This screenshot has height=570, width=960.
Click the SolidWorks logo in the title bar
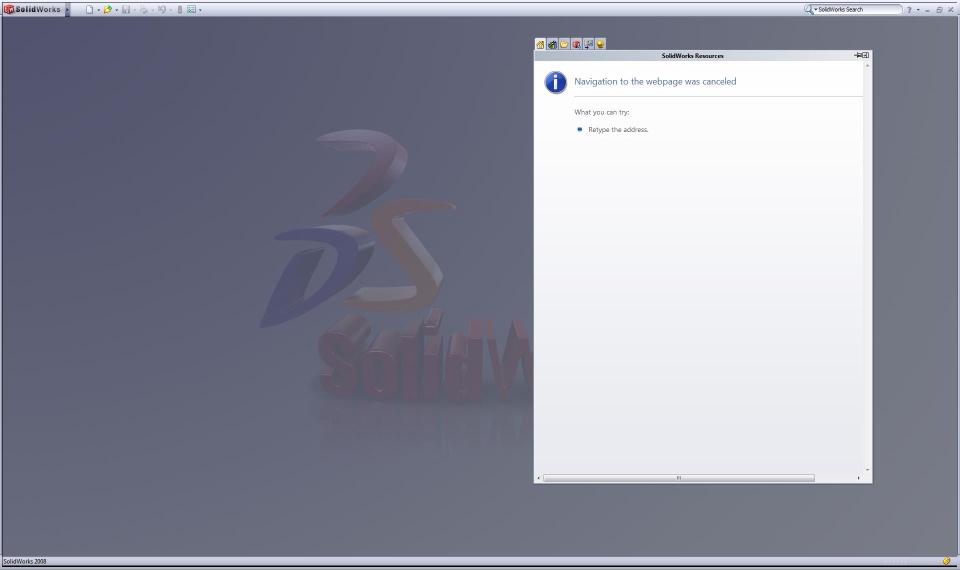(32, 9)
